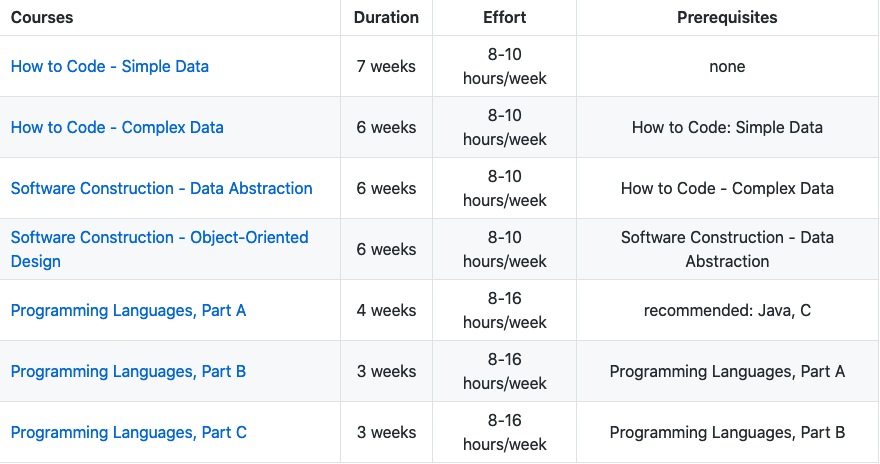
Task: Select the Effort column header
Action: pyautogui.click(x=504, y=18)
